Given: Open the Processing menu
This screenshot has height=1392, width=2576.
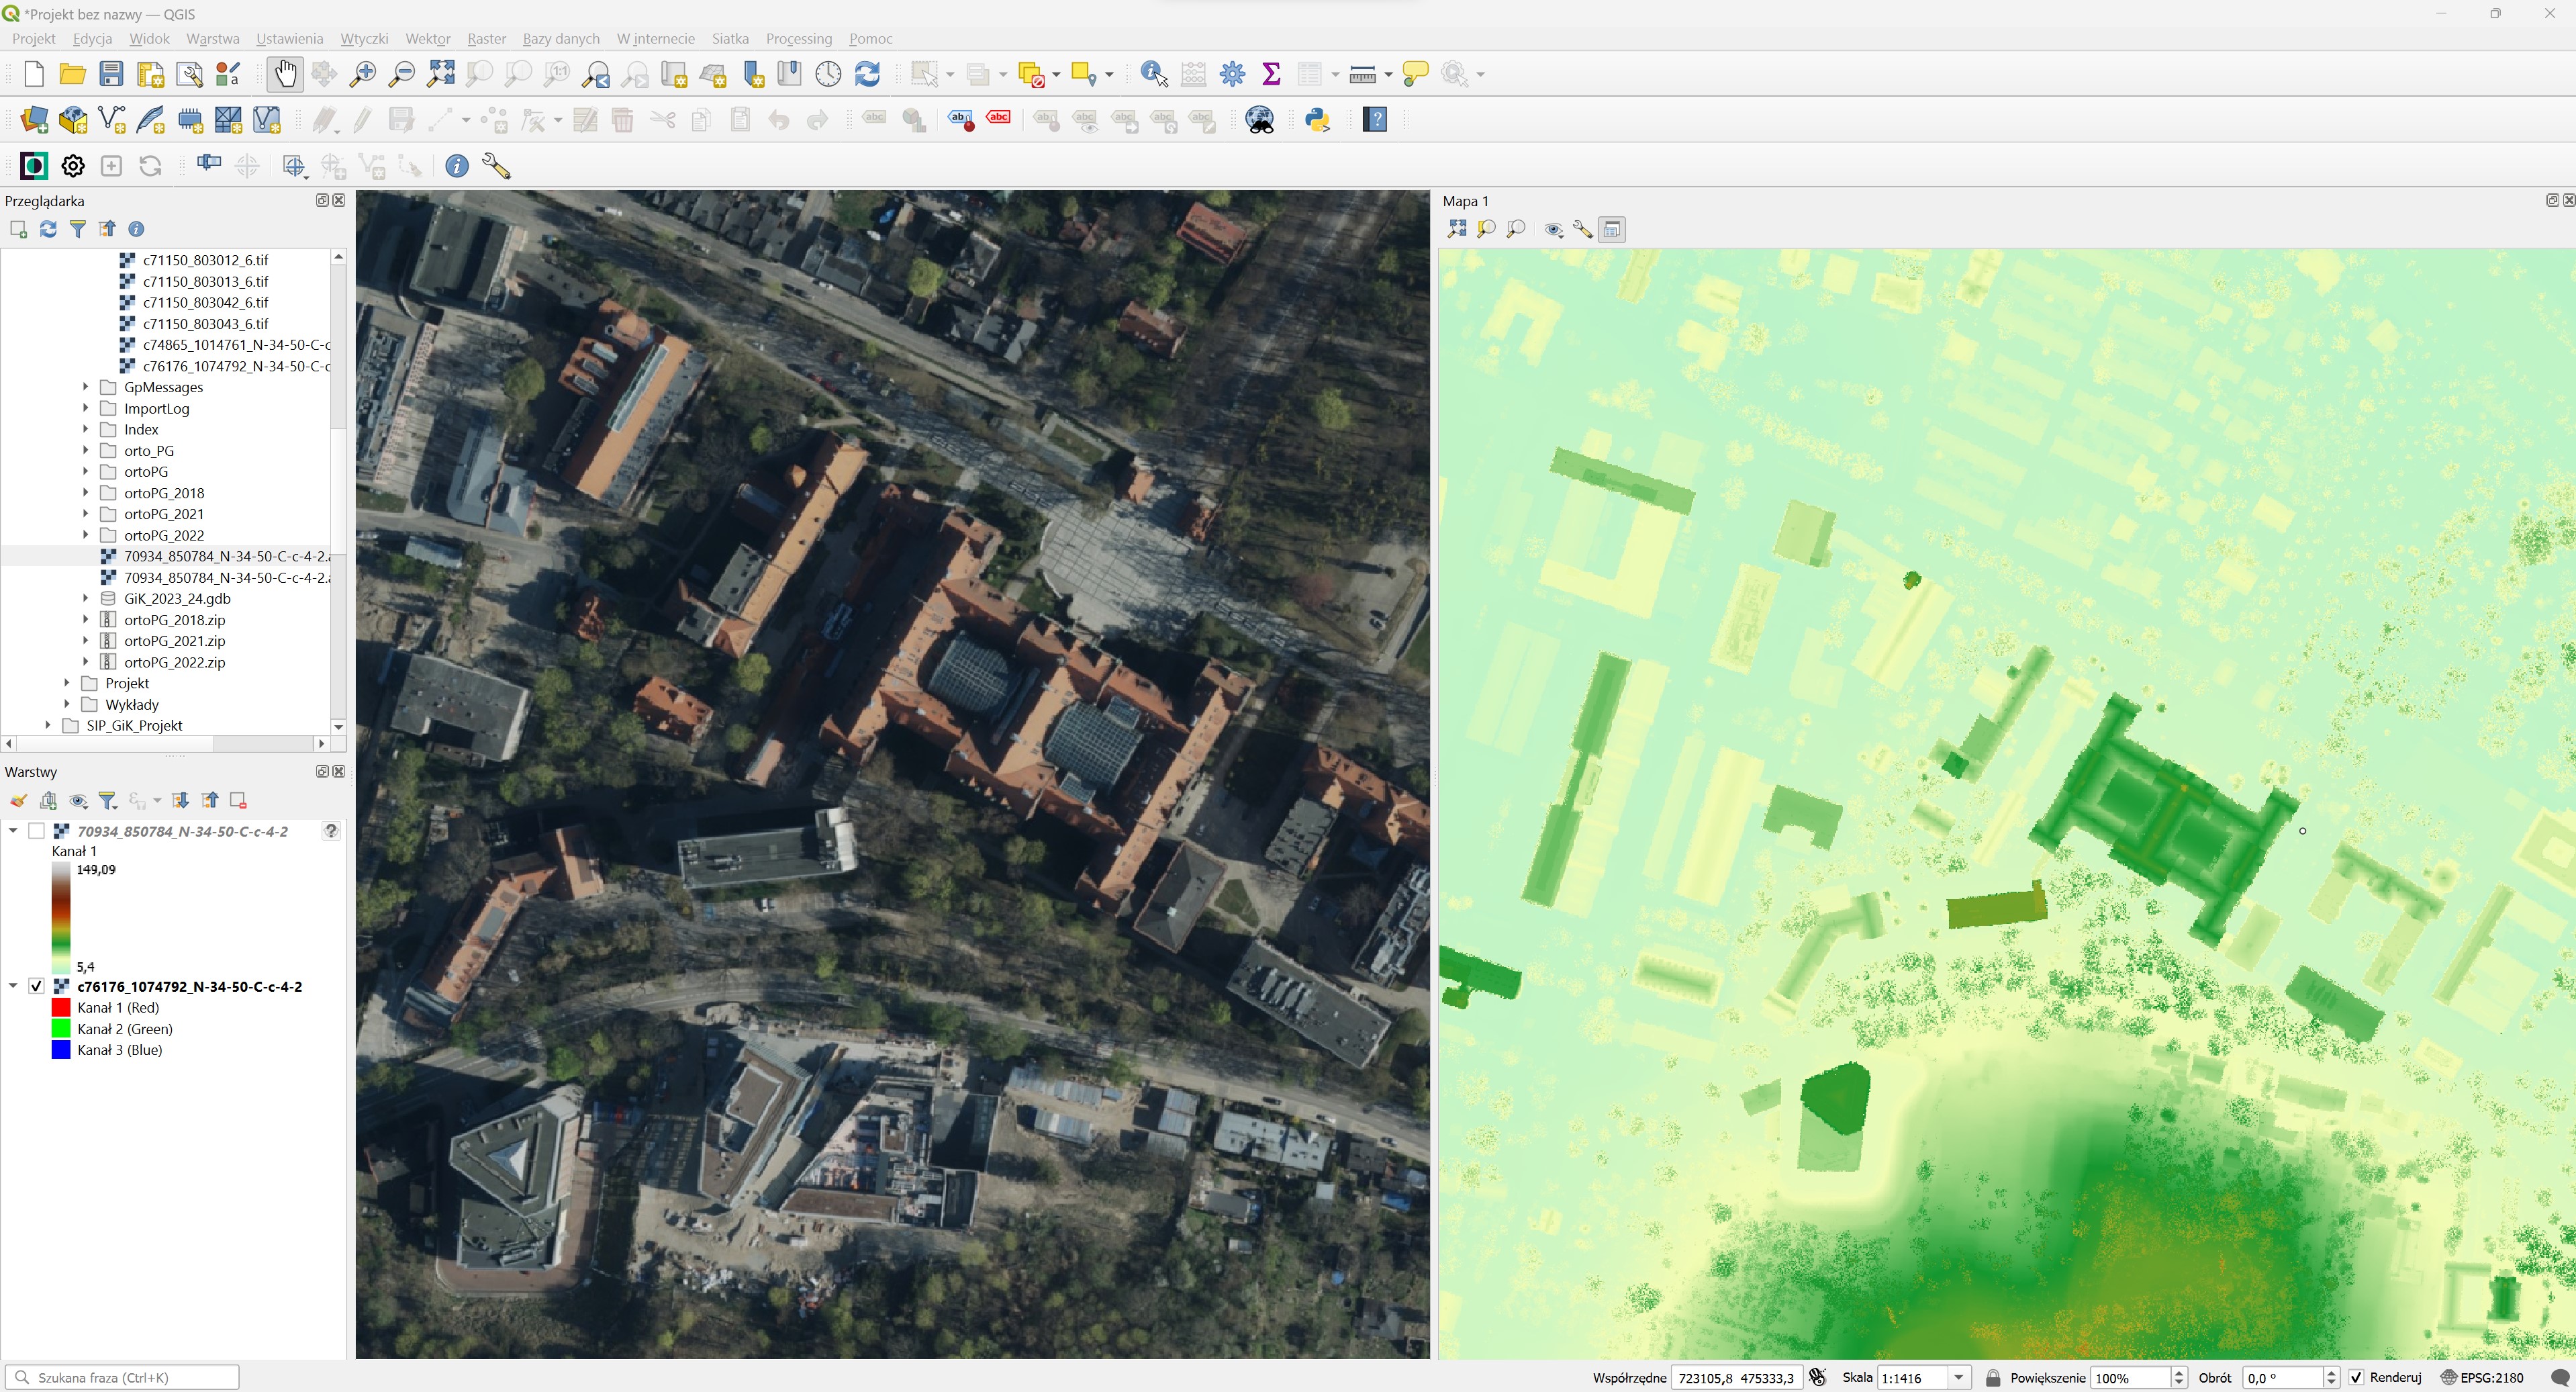Looking at the screenshot, I should coord(798,38).
